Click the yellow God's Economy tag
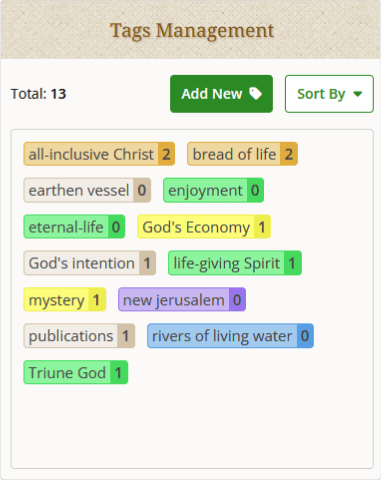Image resolution: width=381 pixels, height=480 pixels. point(204,227)
